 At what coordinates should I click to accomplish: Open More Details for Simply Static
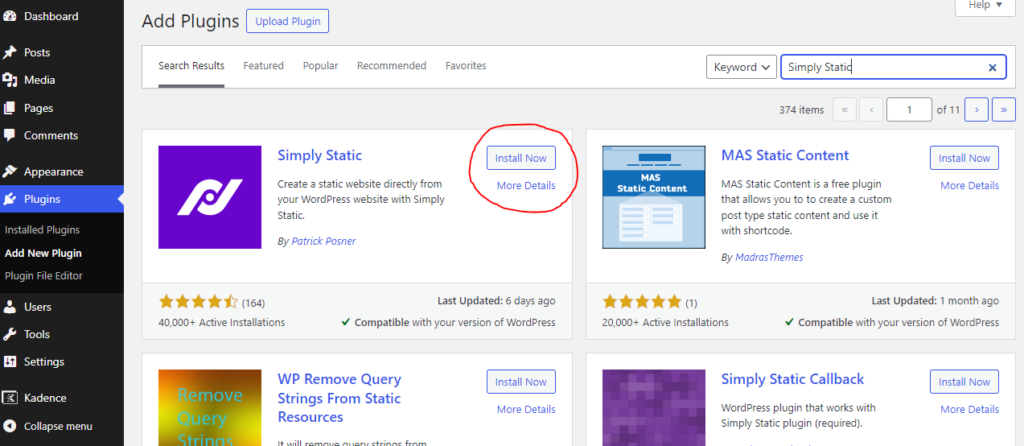[526, 185]
